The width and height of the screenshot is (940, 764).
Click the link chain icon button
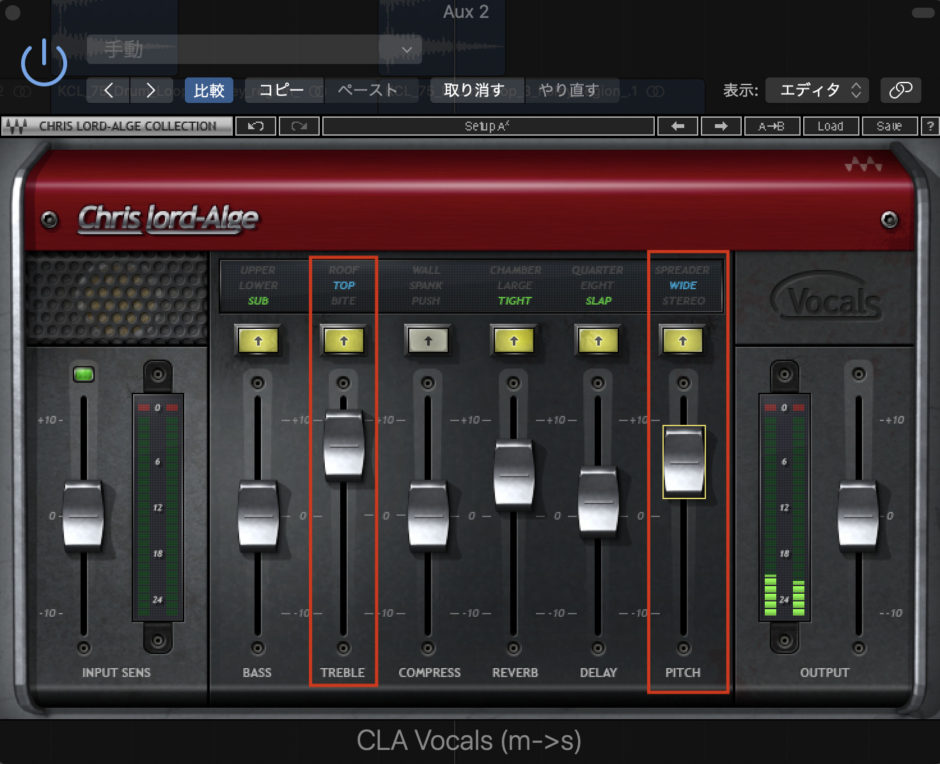coord(900,90)
